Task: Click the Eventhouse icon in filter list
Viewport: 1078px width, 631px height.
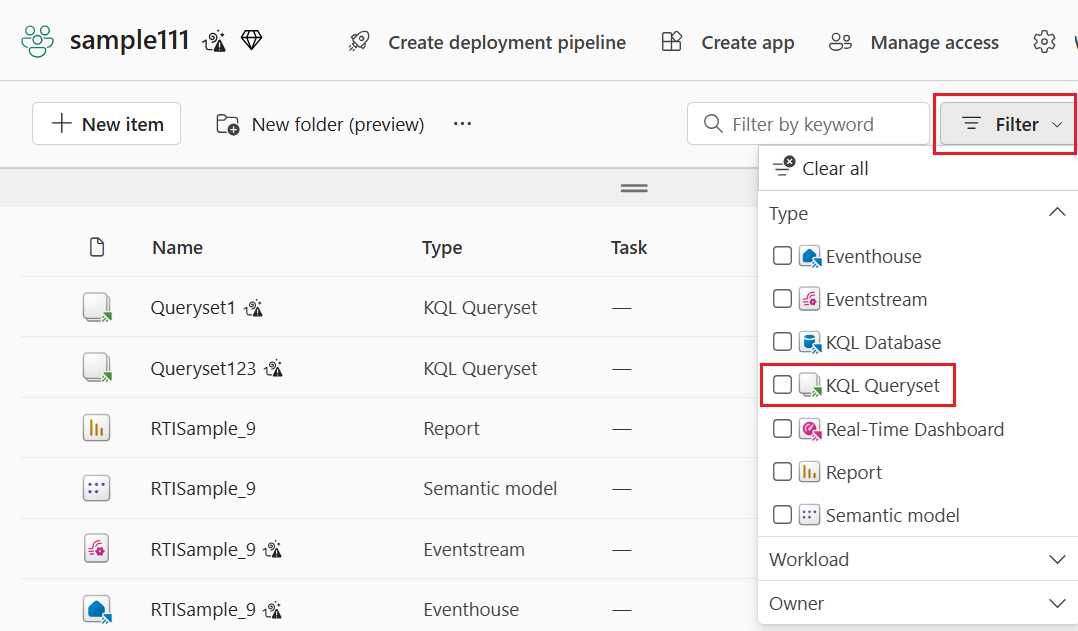Action: point(810,257)
